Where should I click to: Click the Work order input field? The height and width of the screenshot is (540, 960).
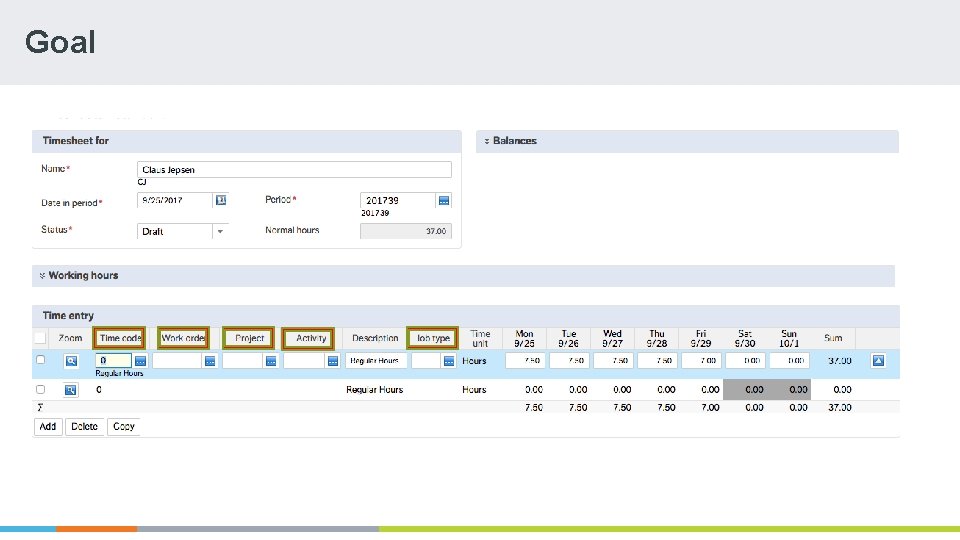point(177,361)
